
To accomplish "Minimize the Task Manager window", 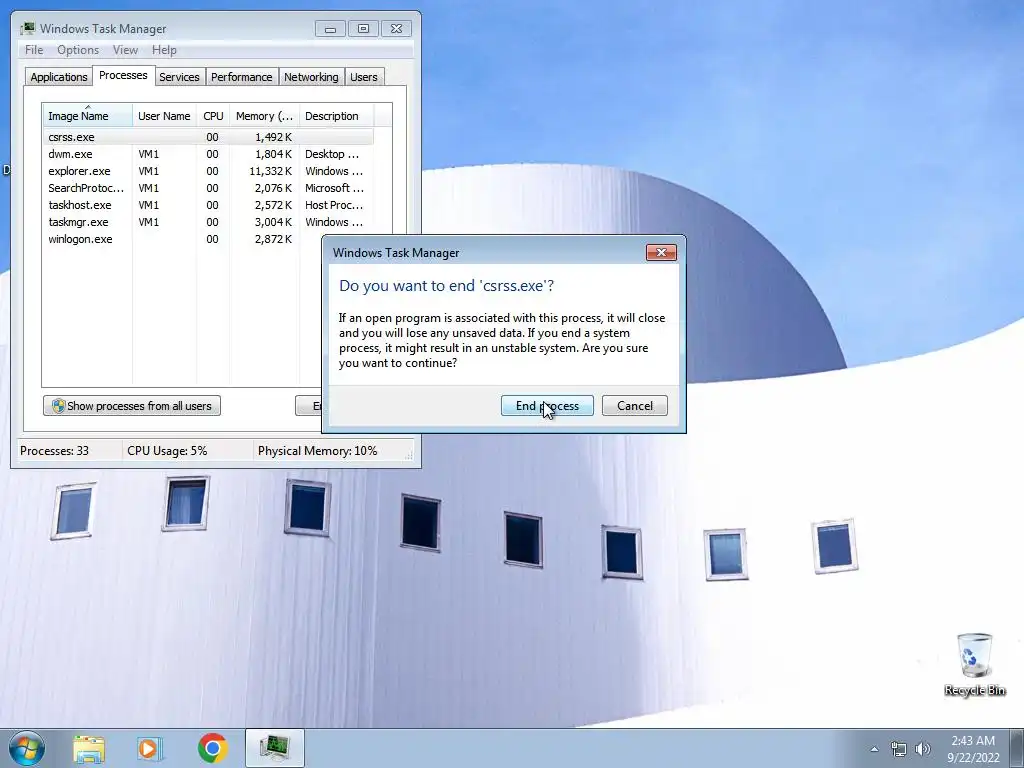I will pos(330,29).
